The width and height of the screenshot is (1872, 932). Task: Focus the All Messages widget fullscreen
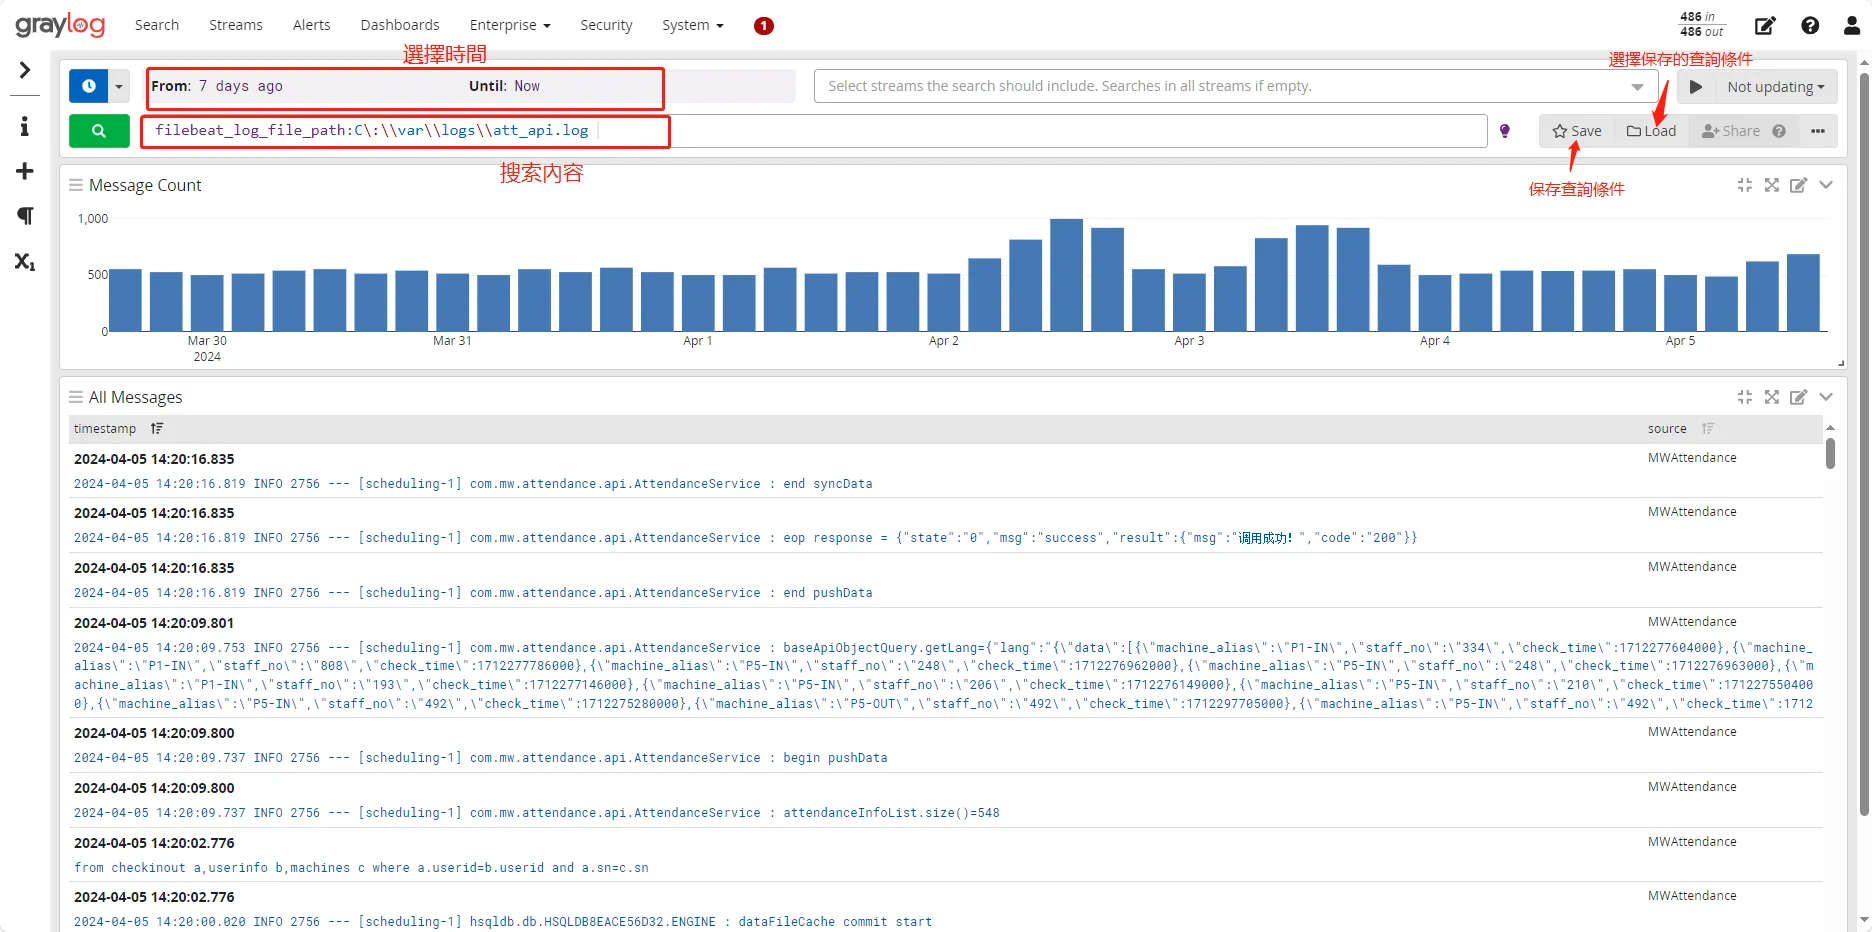tap(1772, 397)
